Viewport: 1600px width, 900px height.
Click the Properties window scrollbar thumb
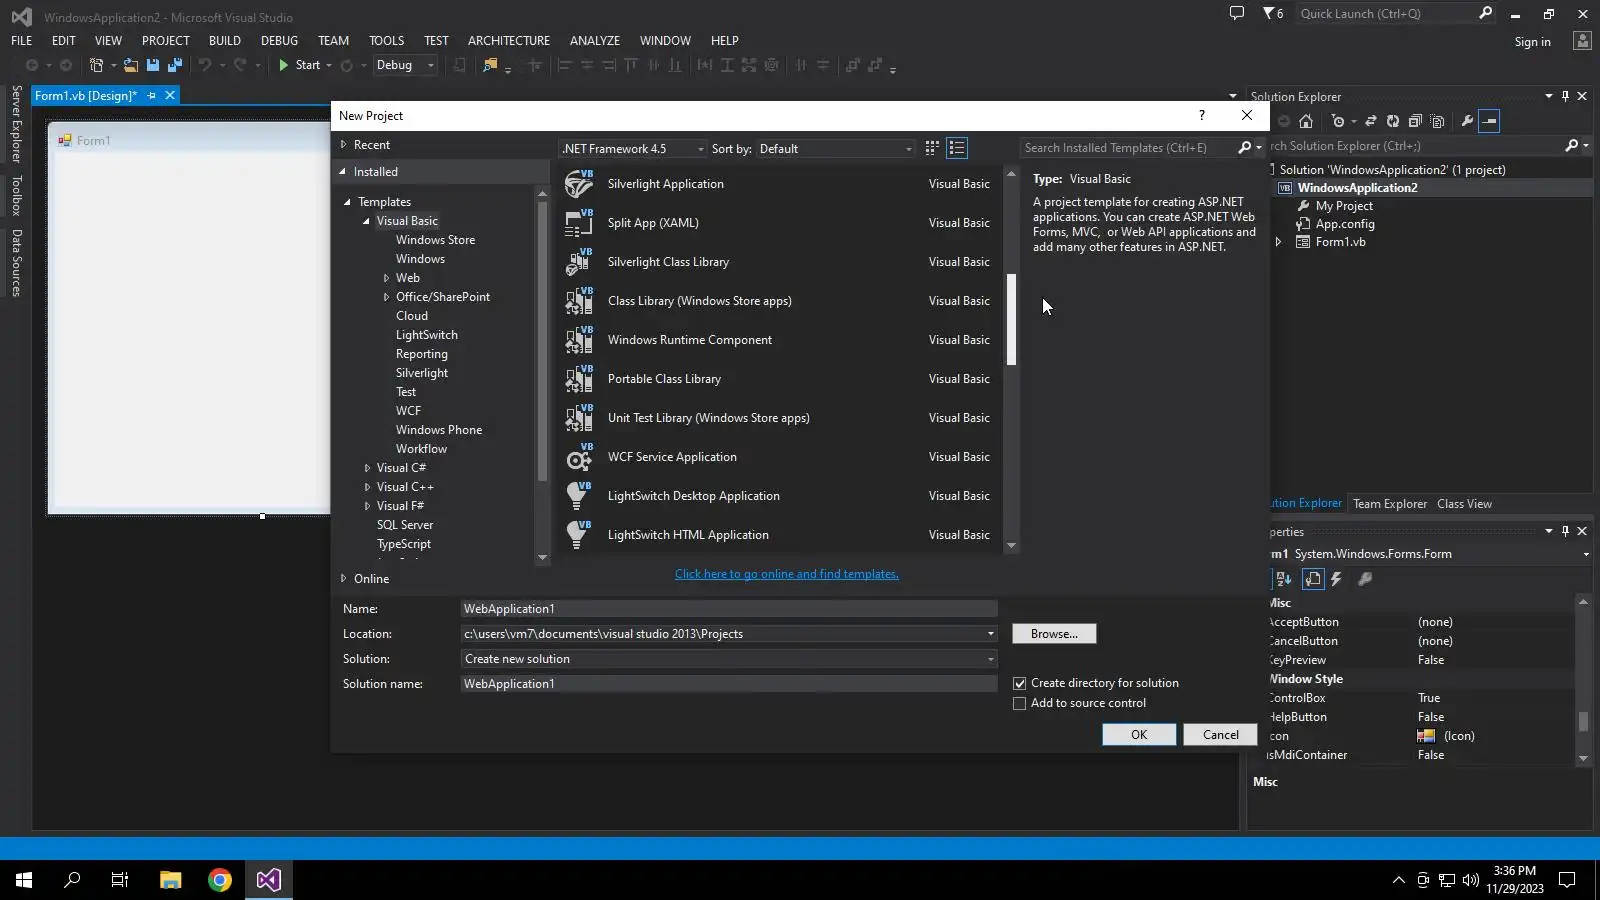click(x=1583, y=722)
